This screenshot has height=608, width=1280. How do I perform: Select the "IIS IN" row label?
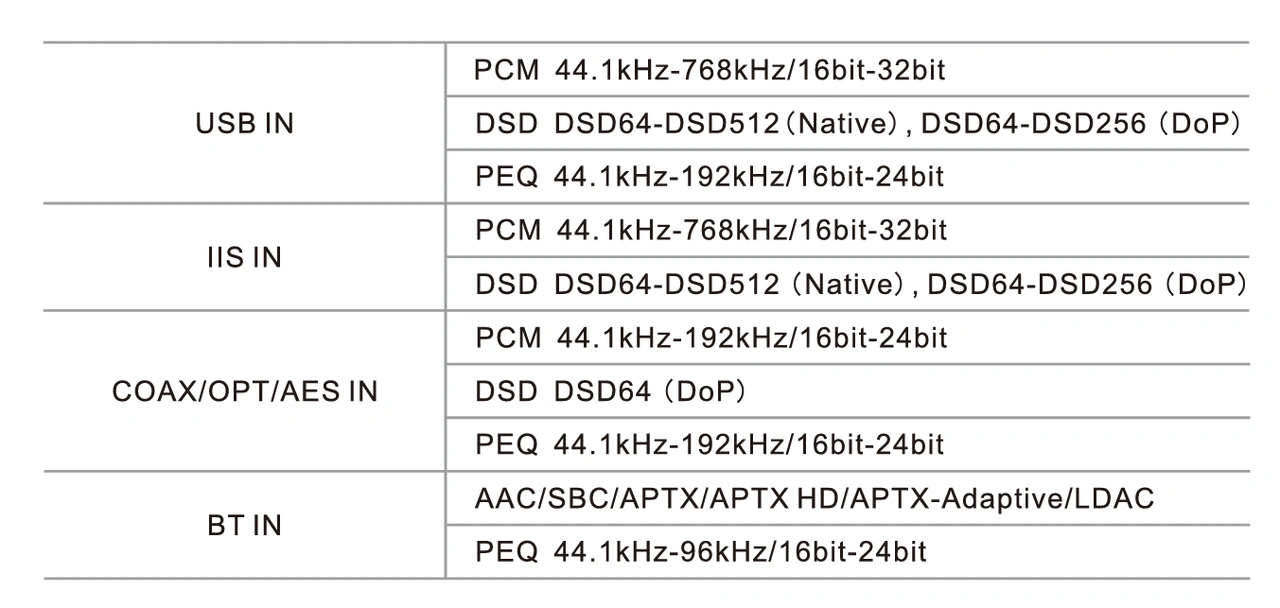(238, 258)
